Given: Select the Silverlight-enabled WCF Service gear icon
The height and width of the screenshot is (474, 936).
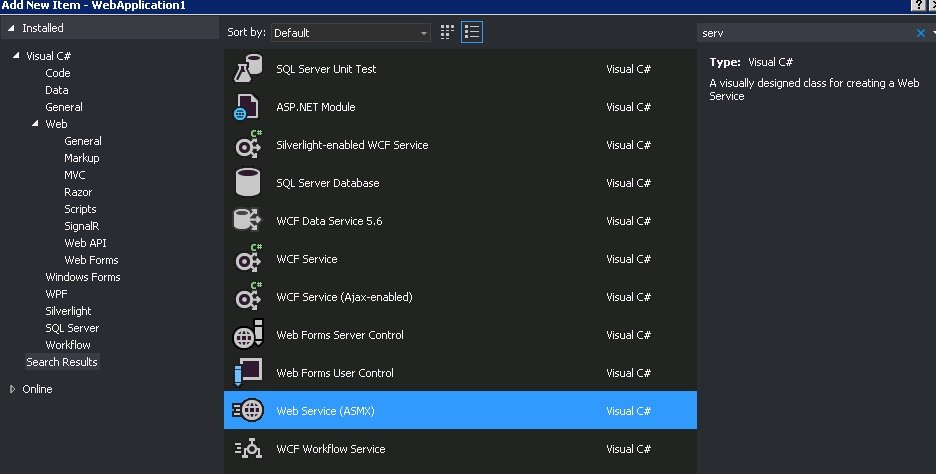Looking at the screenshot, I should [246, 145].
